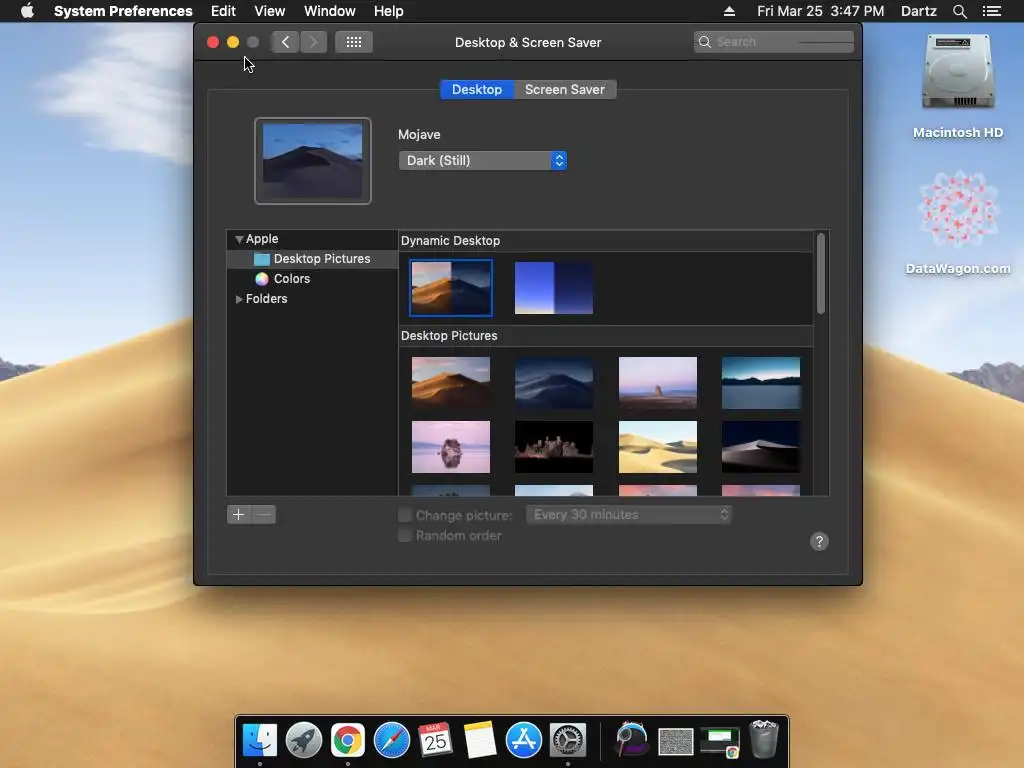Image resolution: width=1024 pixels, height=768 pixels.
Task: Click the eject icon in menu bar
Action: (729, 11)
